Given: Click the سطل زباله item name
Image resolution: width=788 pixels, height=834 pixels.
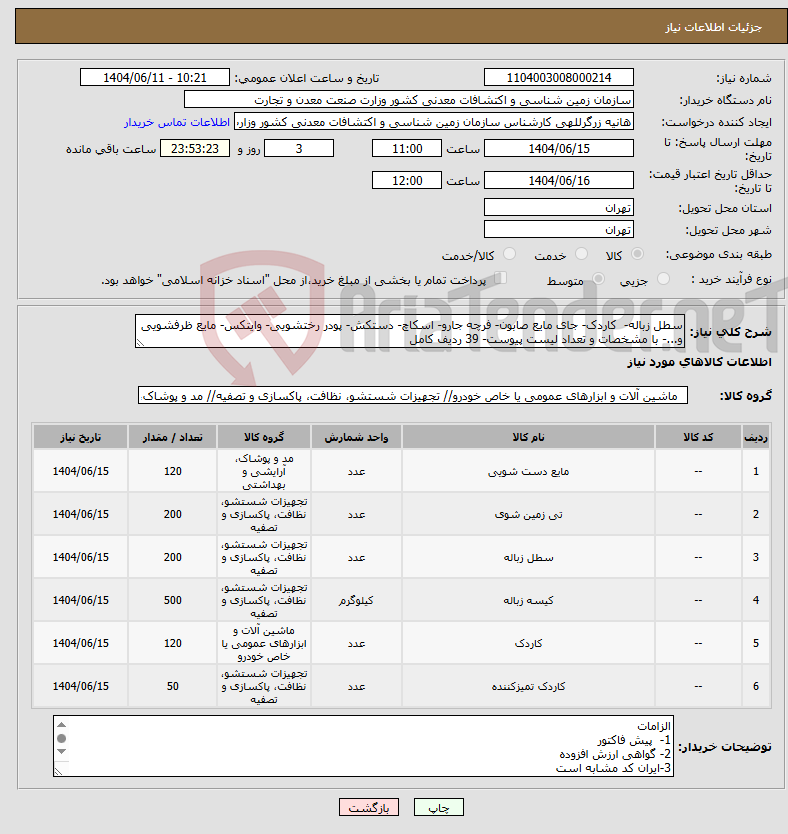Looking at the screenshot, I should [529, 557].
